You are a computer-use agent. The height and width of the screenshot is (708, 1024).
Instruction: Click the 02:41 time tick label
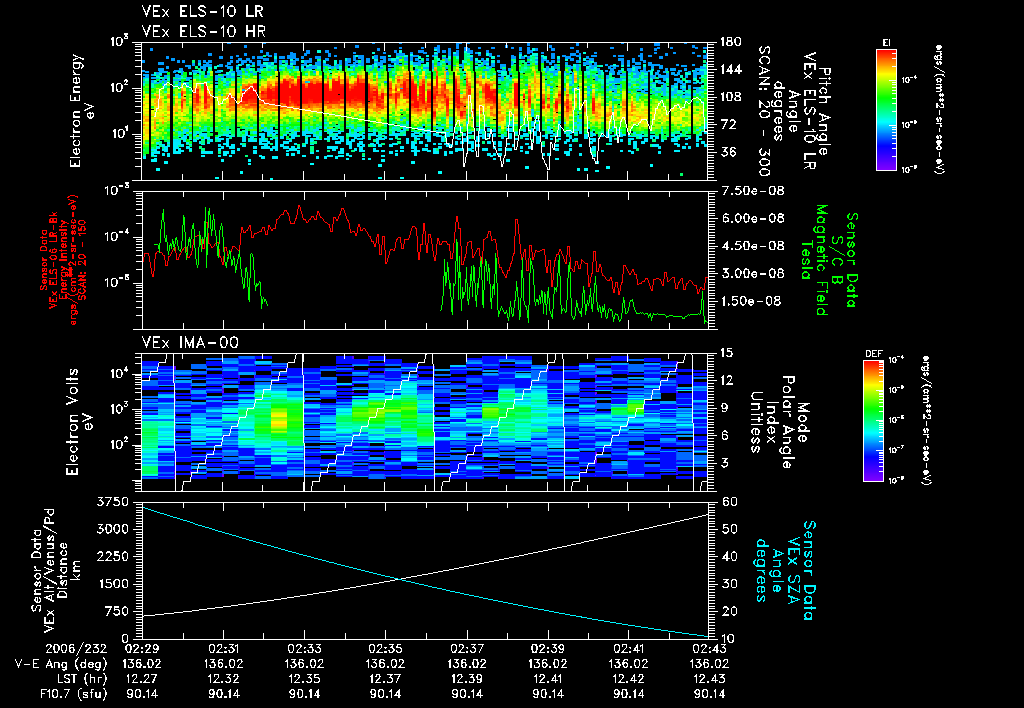click(x=629, y=649)
